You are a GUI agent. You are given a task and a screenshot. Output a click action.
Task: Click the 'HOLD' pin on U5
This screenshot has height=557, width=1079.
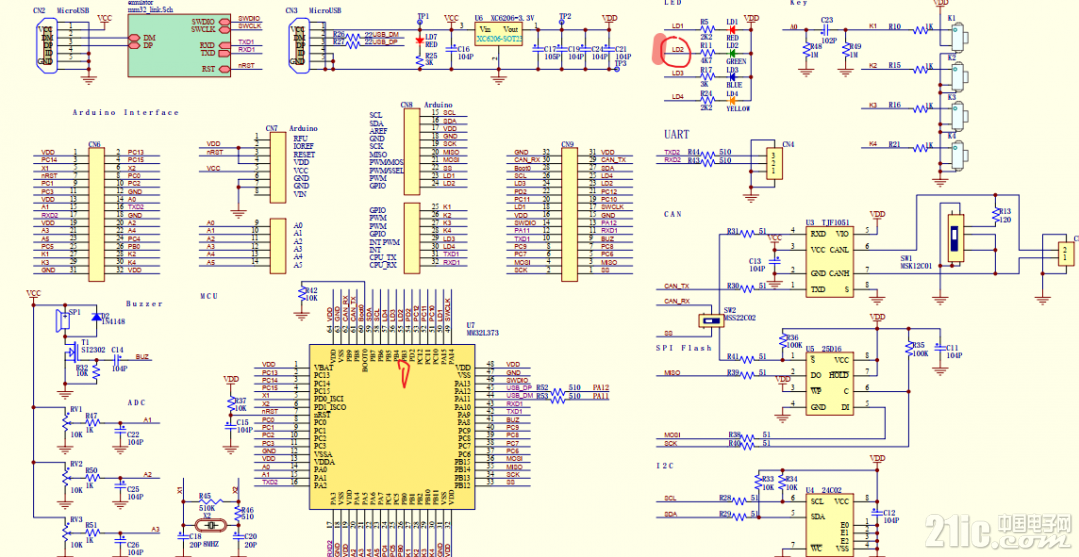coord(839,375)
